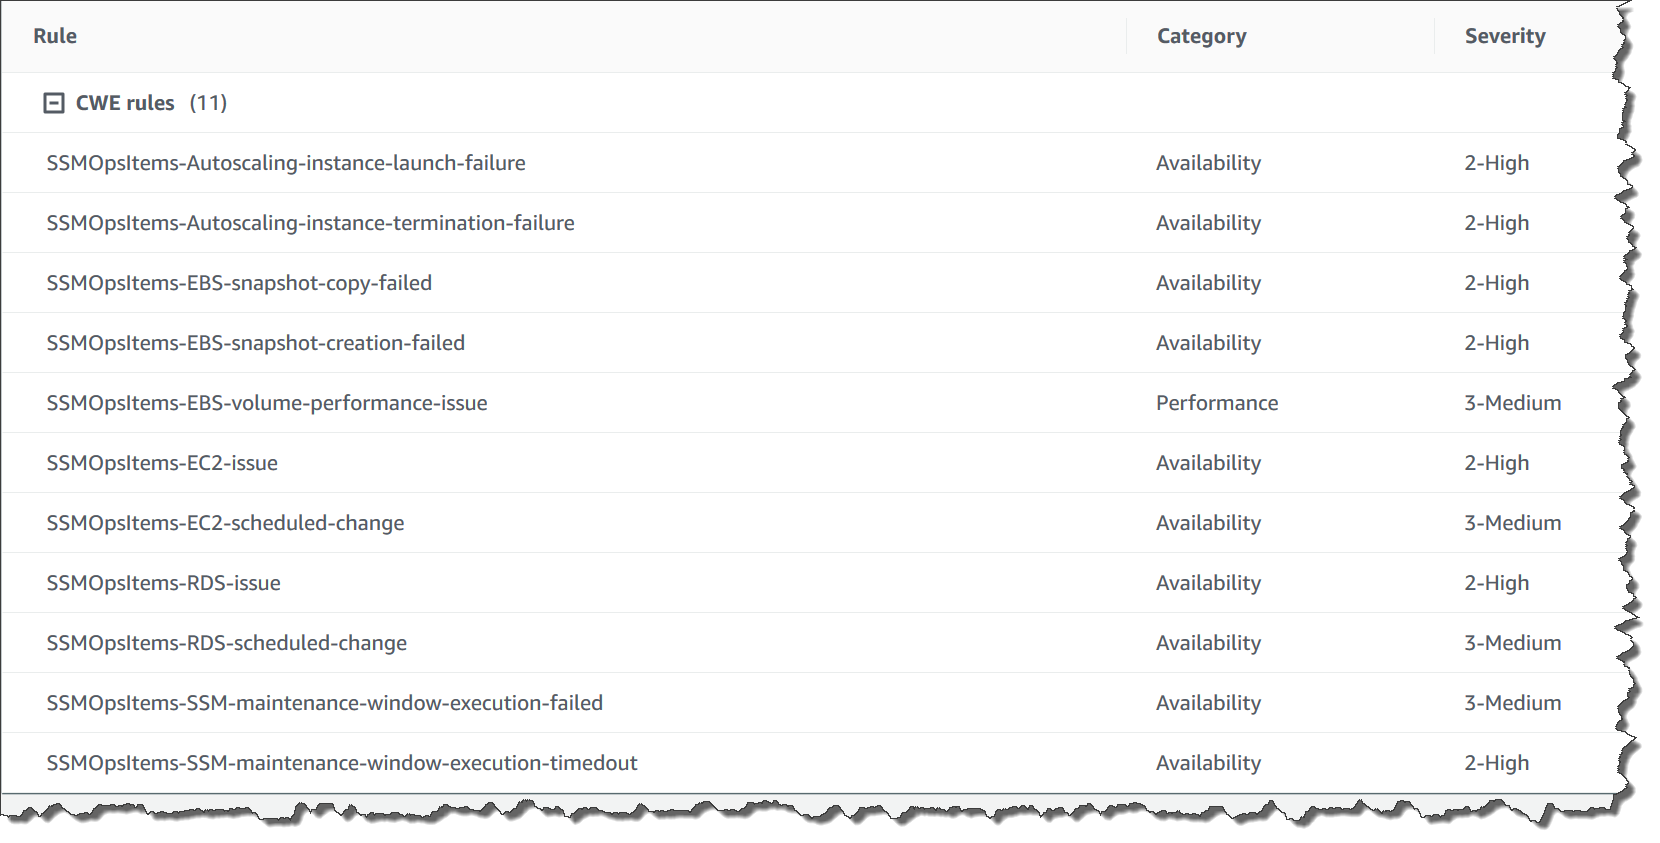This screenshot has width=1660, height=843.
Task: Click the Rule column header
Action: coord(55,36)
